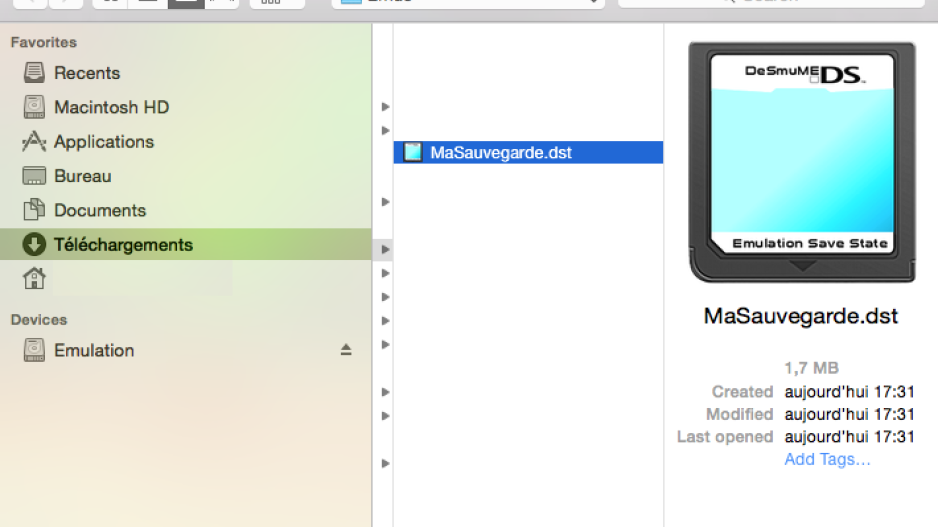Select the MaSauvegarde.dst file in the column list
The width and height of the screenshot is (938, 527).
point(528,153)
